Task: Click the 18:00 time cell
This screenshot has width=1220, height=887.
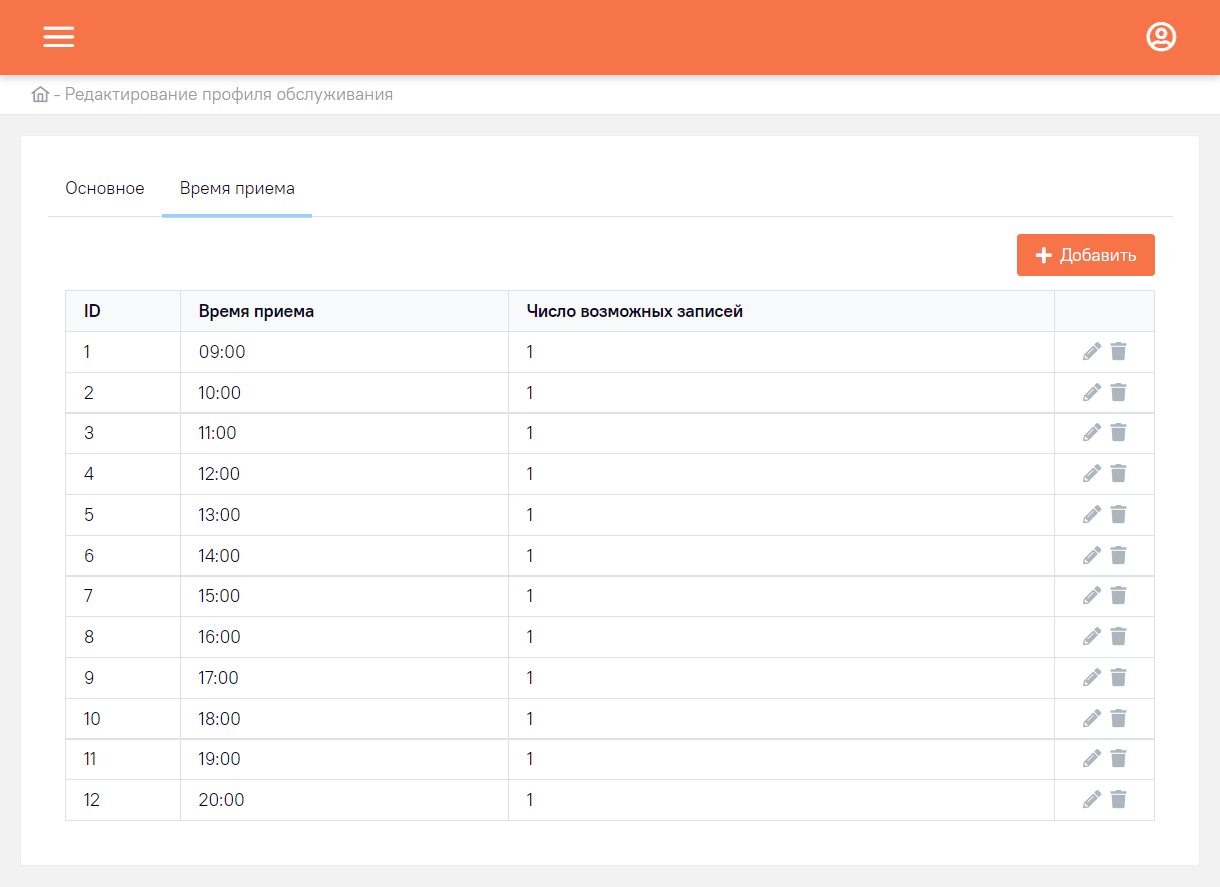Action: point(344,719)
